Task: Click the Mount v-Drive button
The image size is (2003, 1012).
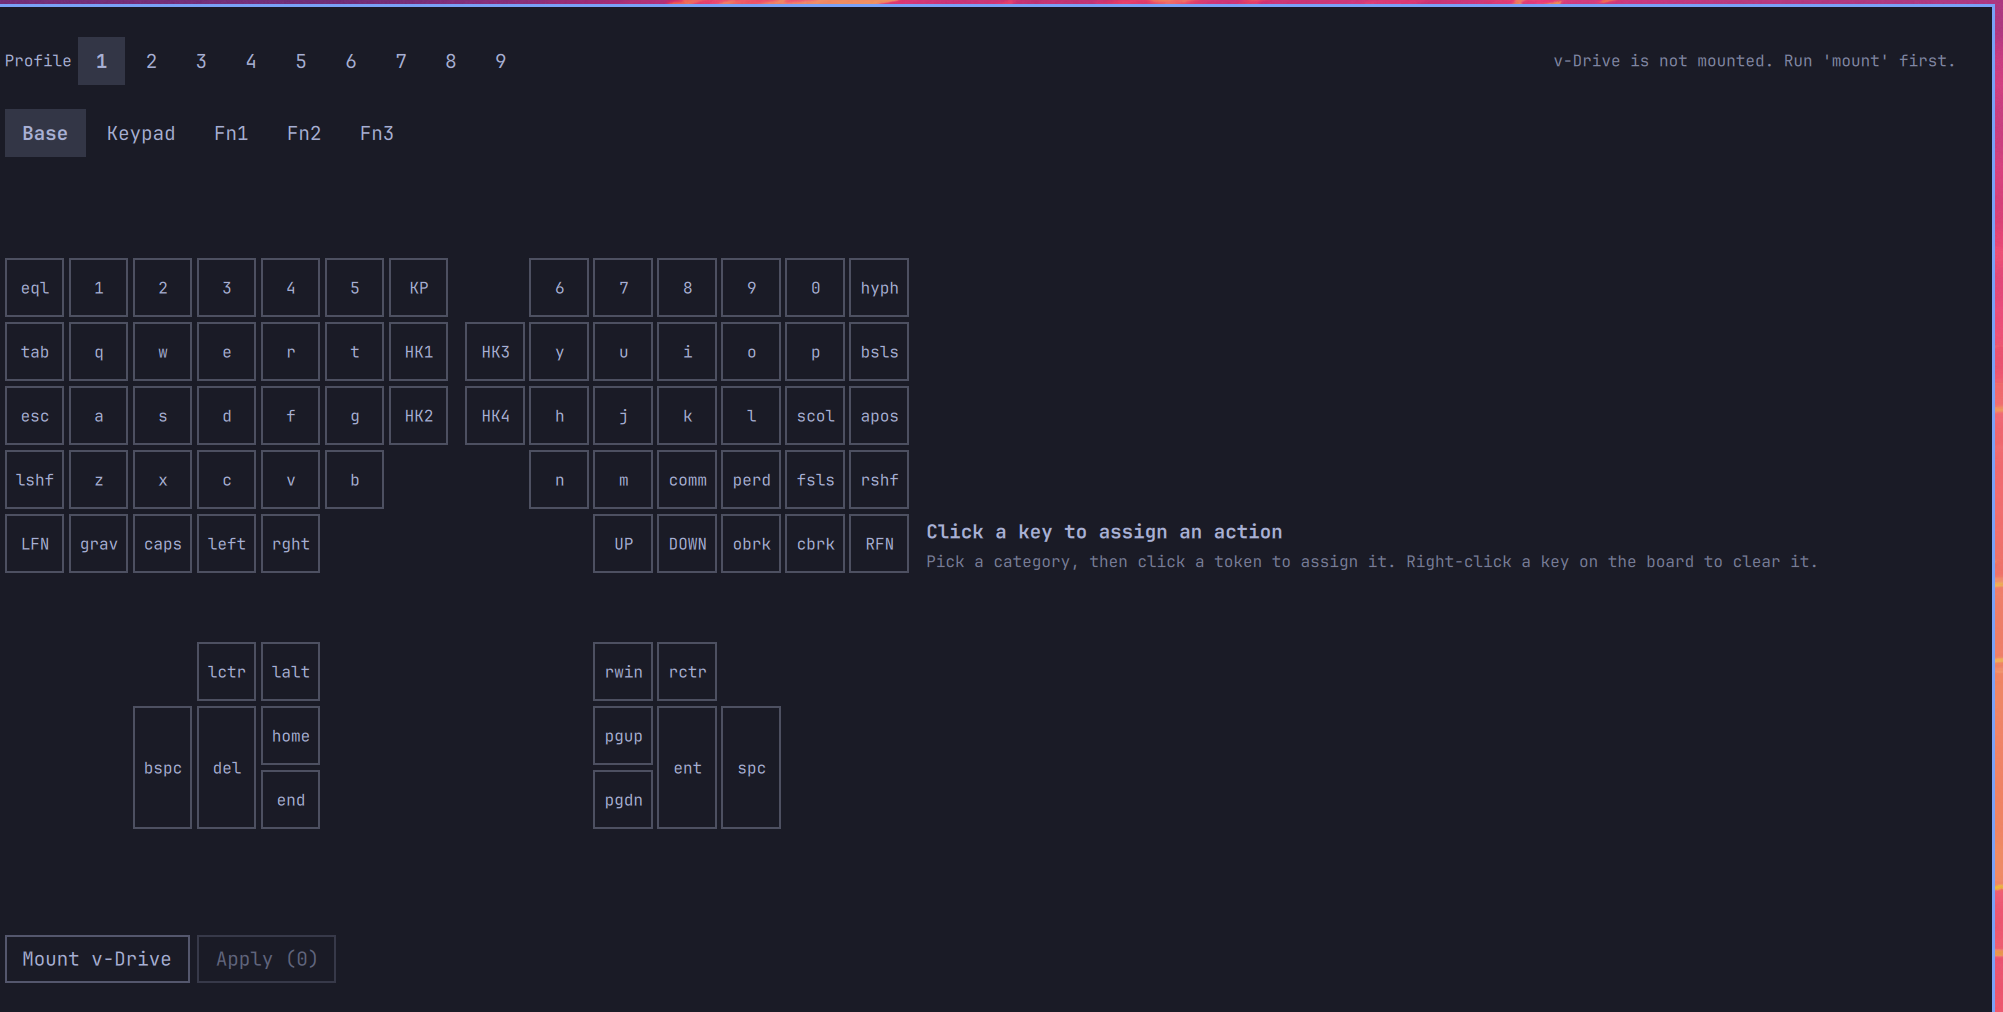Action: coord(97,959)
